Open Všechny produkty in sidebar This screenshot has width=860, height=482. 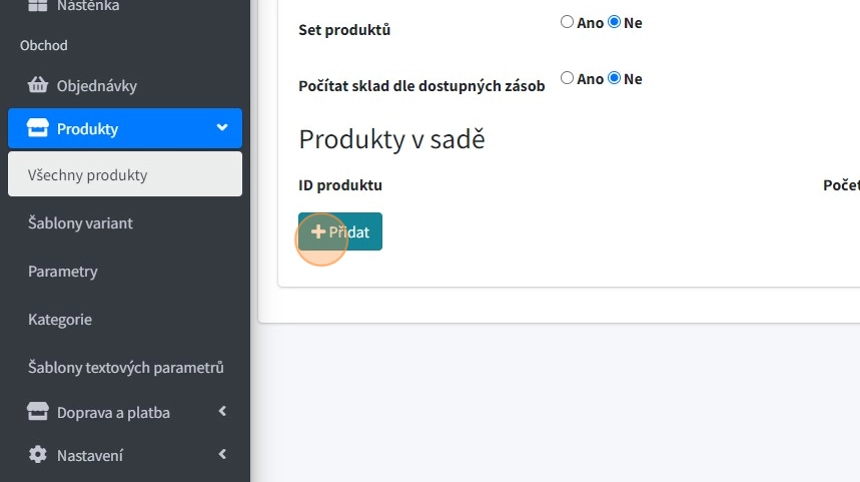[x=88, y=175]
